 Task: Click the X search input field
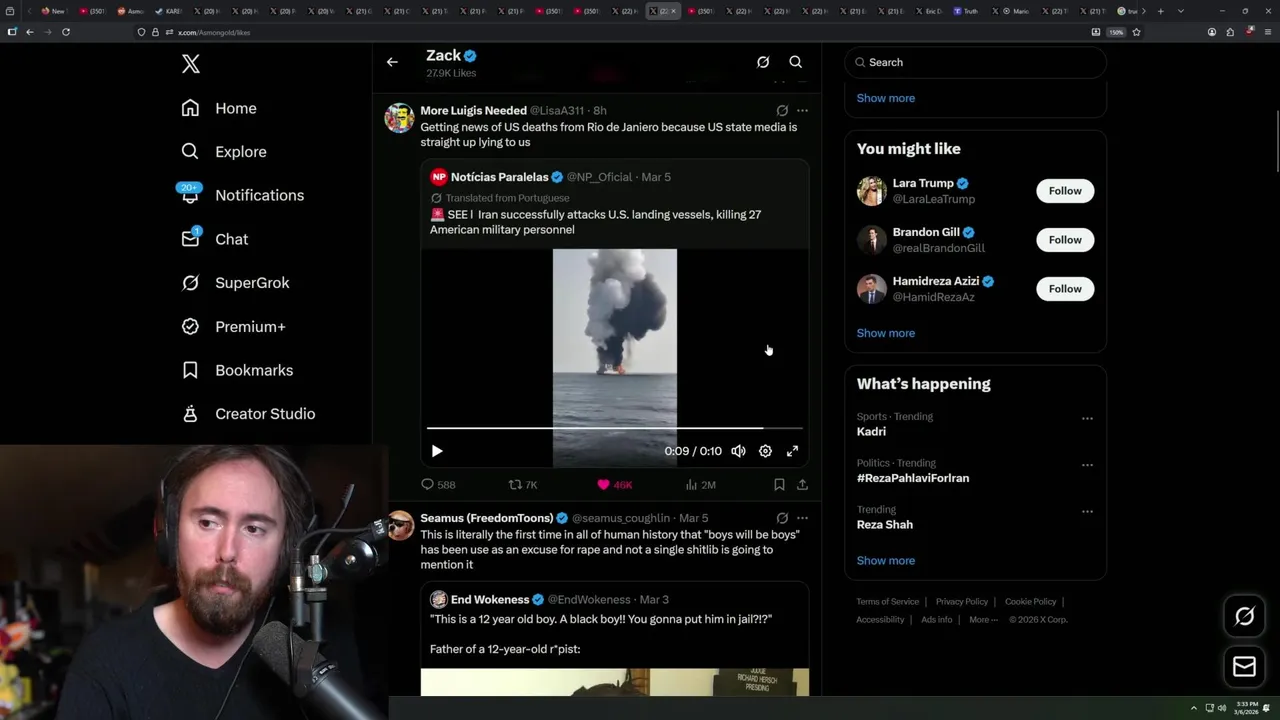pyautogui.click(x=975, y=62)
